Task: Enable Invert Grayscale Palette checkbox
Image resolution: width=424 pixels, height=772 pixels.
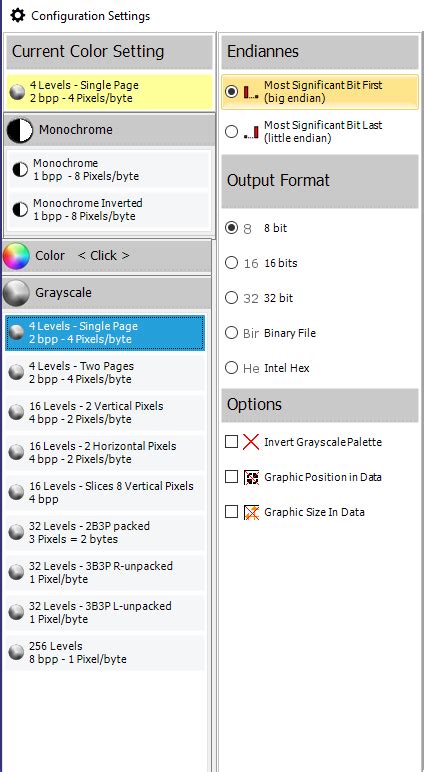Action: [x=231, y=442]
